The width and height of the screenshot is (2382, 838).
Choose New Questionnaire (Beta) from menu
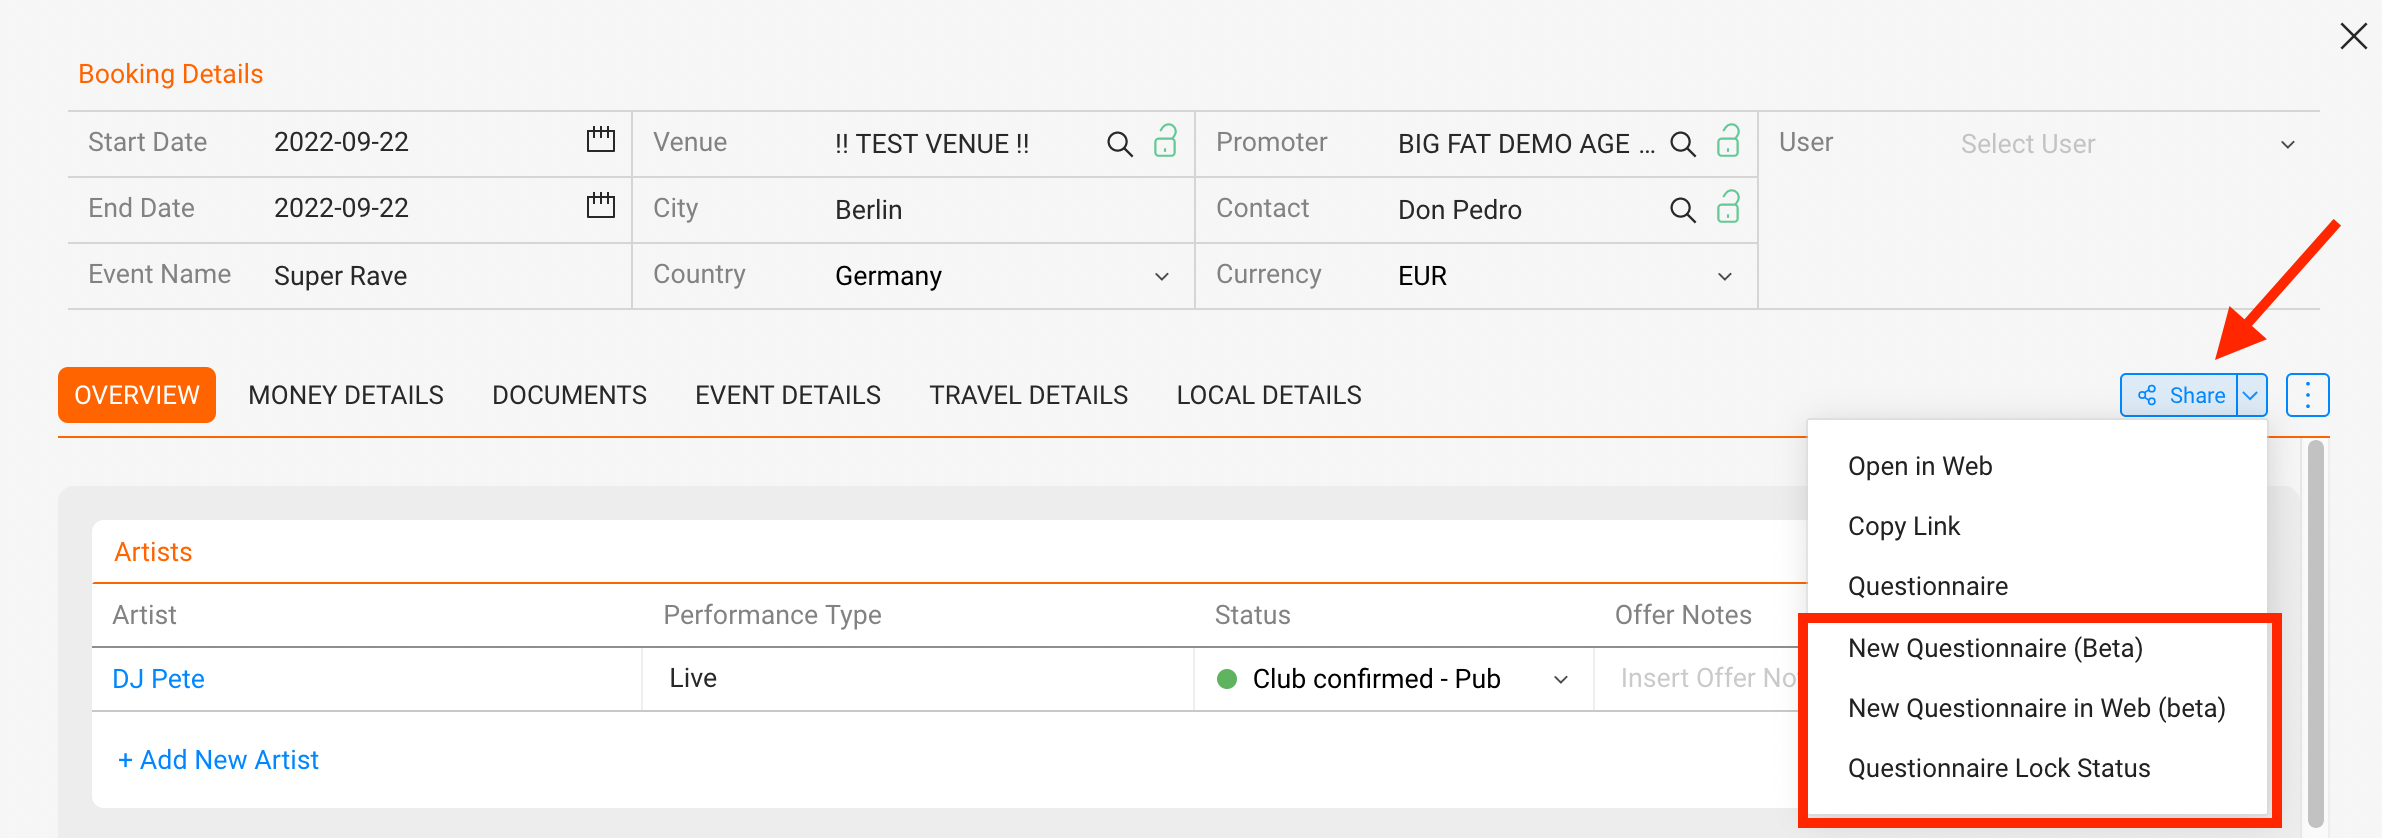click(1995, 648)
